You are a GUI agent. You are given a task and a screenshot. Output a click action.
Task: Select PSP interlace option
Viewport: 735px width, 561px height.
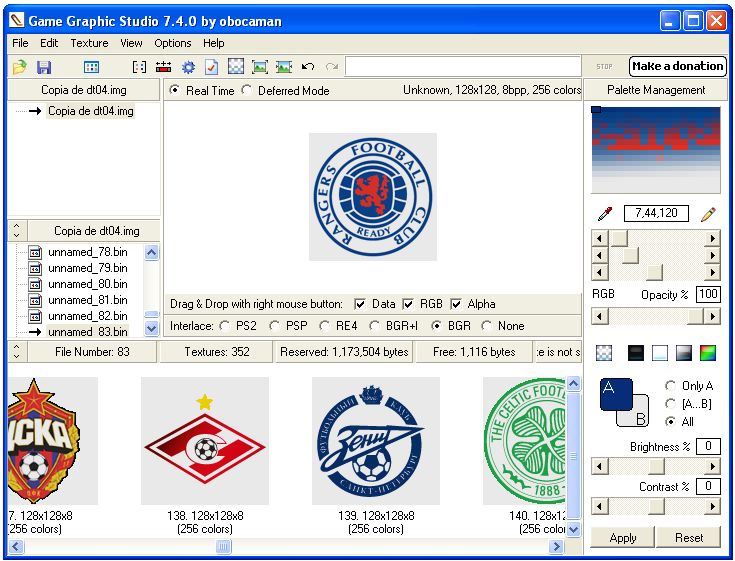tap(275, 326)
